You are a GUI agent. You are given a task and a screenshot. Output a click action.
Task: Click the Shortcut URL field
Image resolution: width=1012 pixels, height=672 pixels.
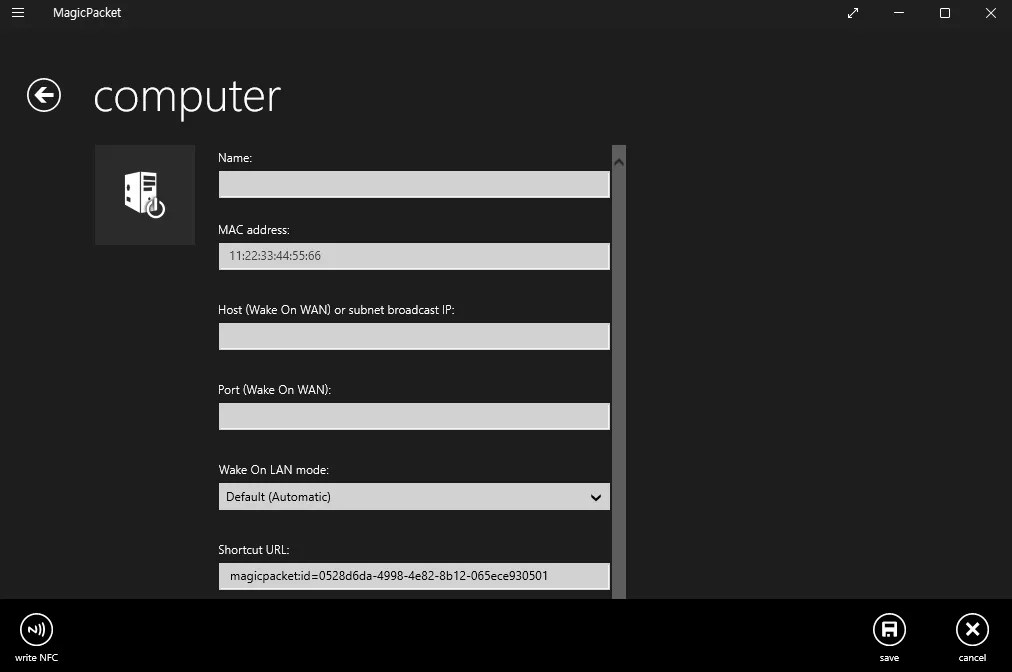[413, 576]
